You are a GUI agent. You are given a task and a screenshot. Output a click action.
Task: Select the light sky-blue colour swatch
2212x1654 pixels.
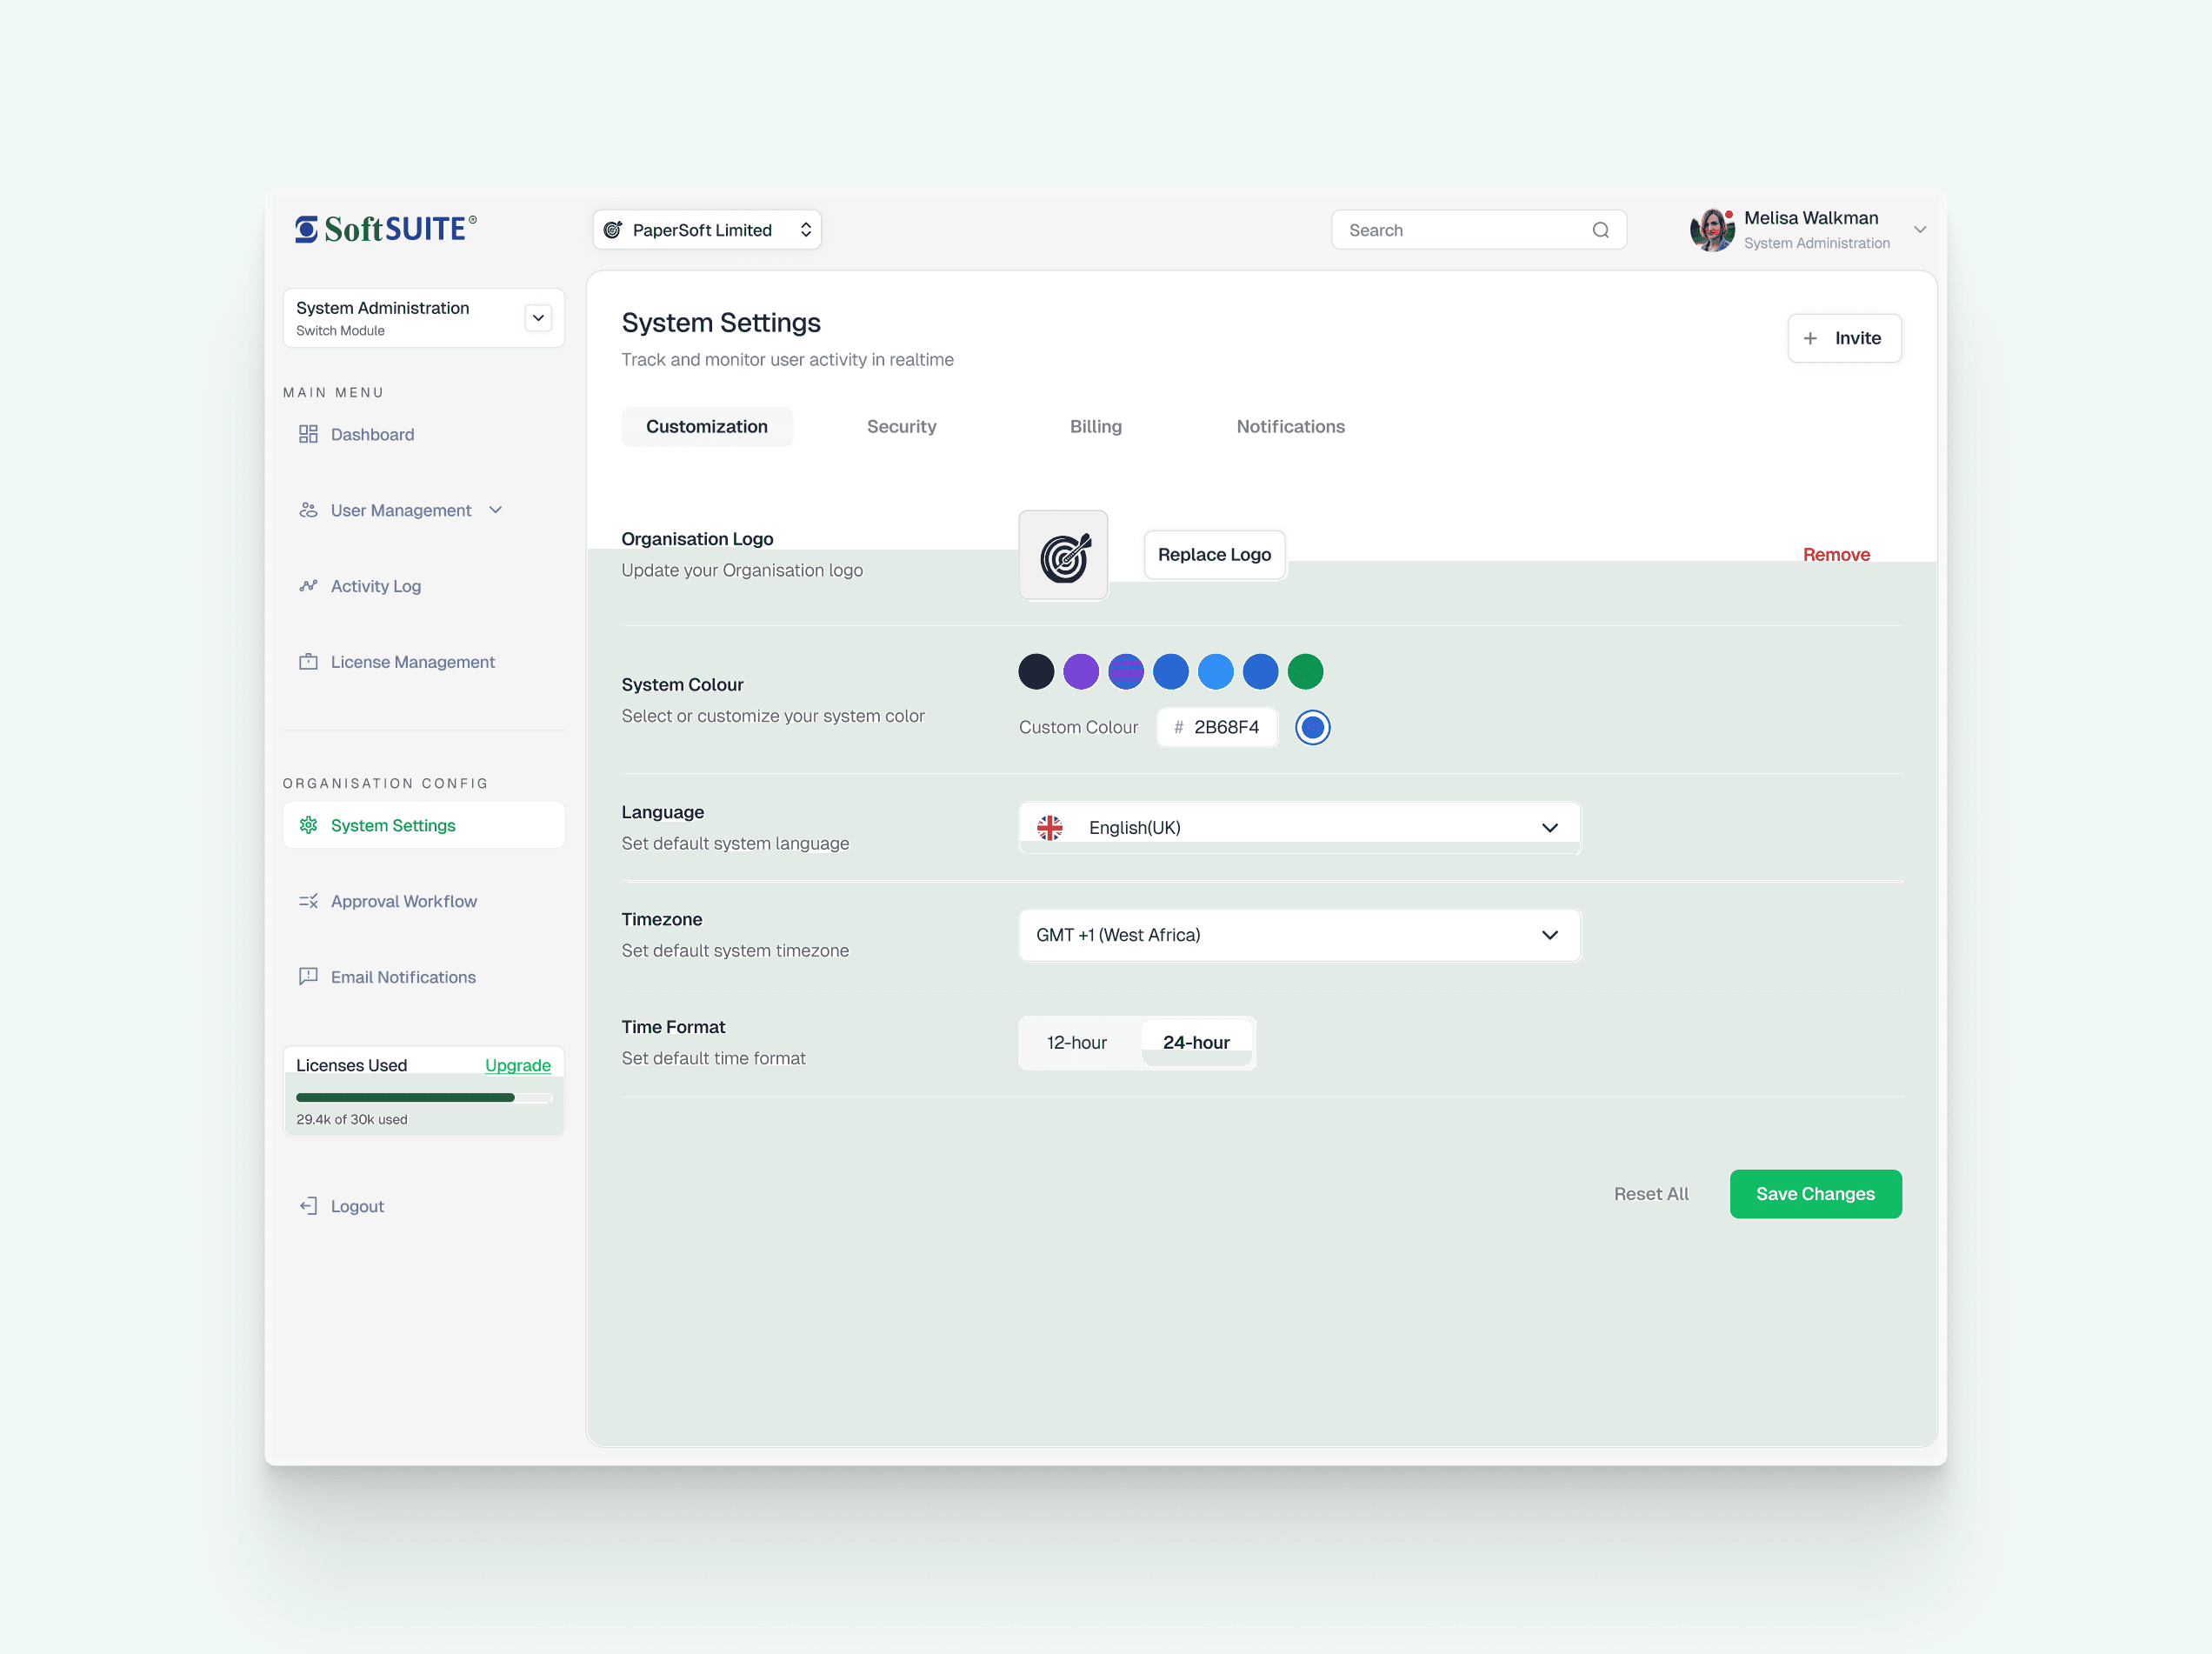1216,671
